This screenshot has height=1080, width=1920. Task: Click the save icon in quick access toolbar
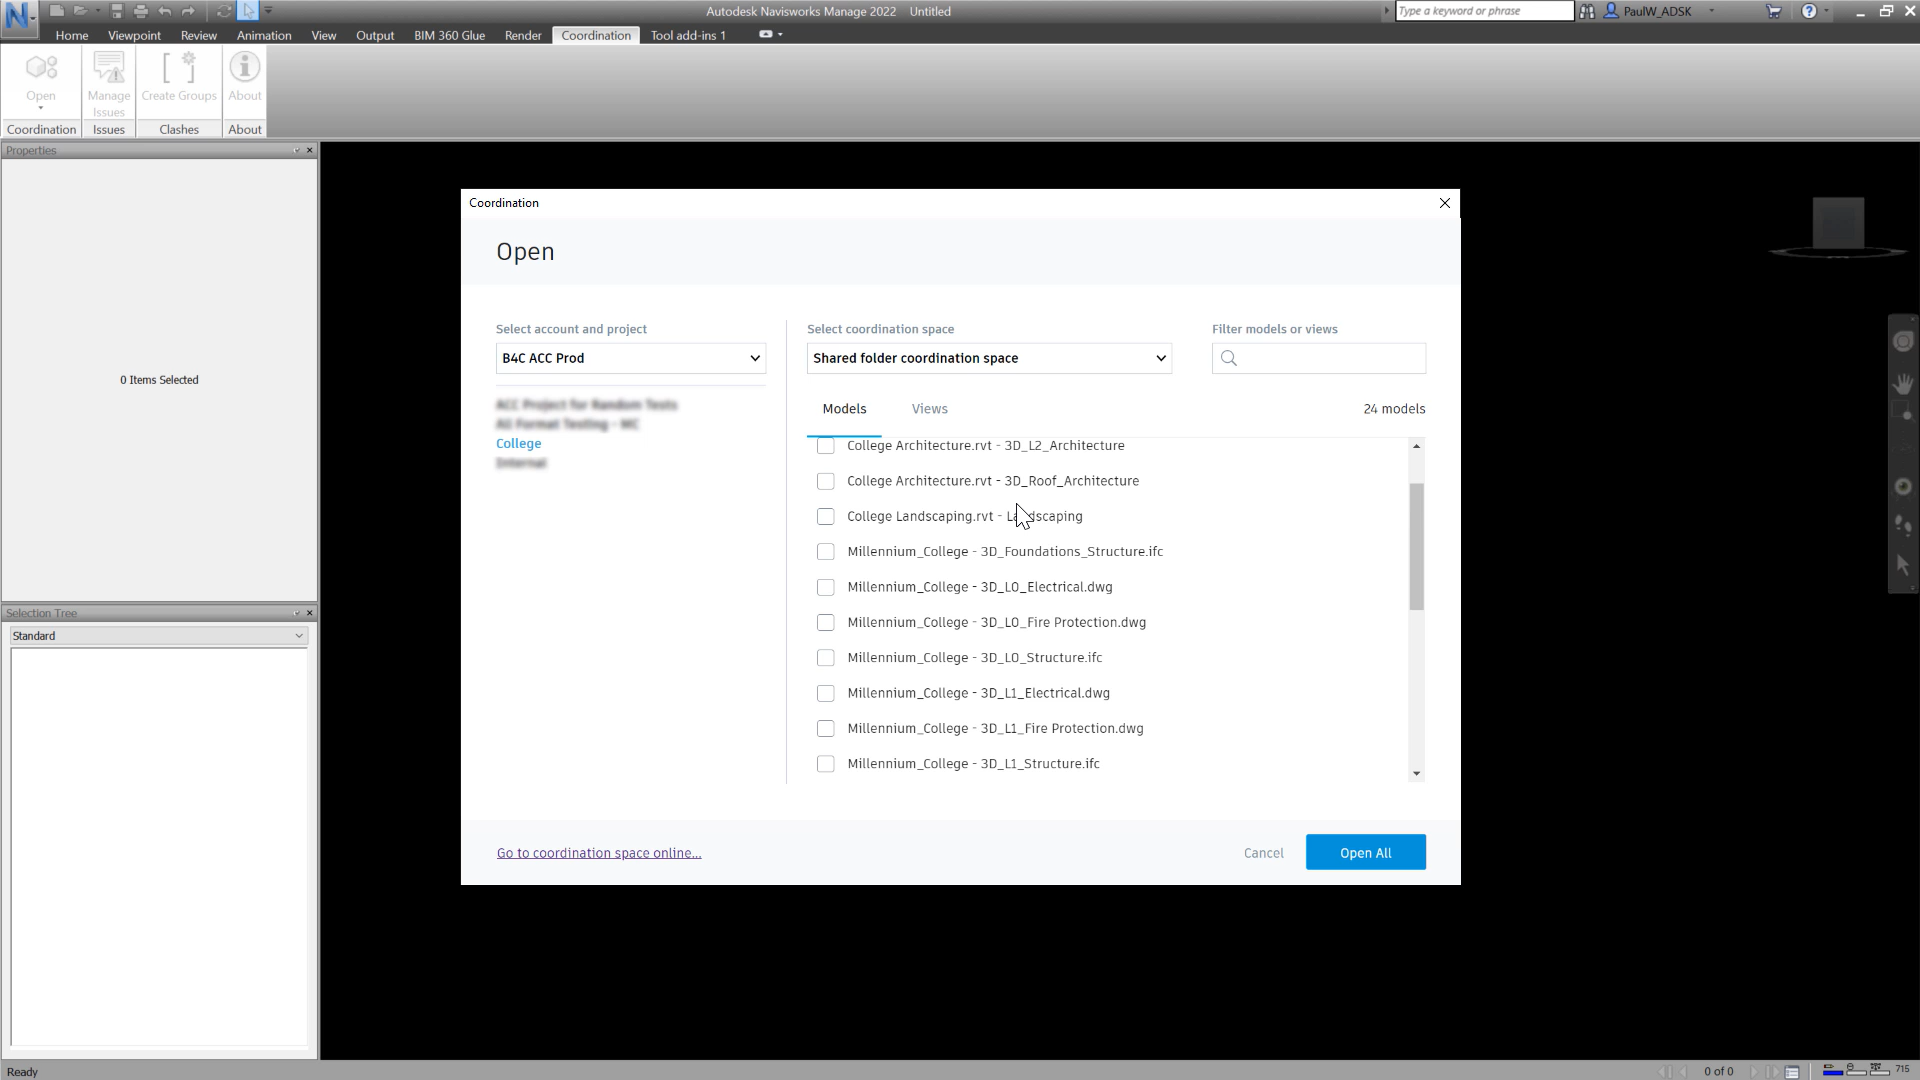coord(117,11)
